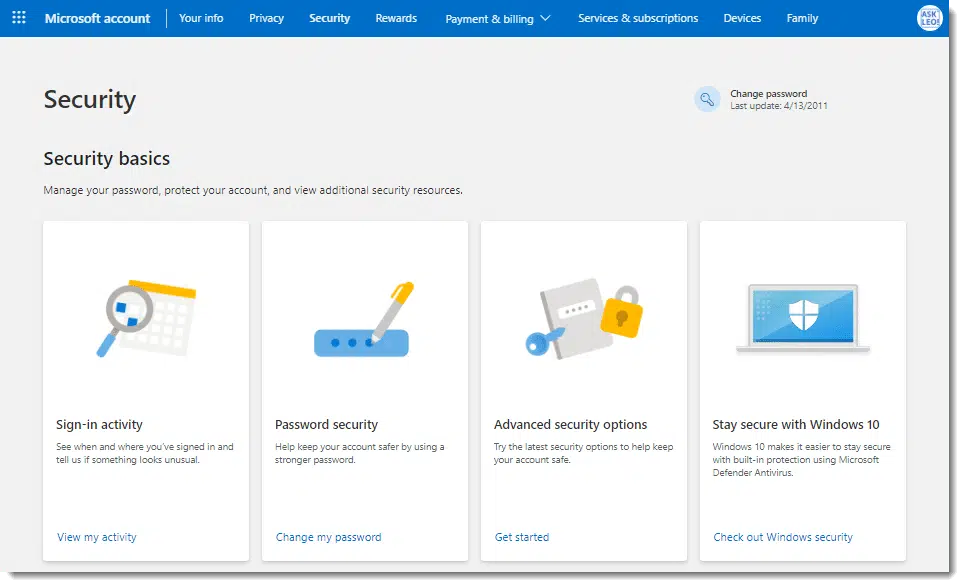The image size is (964, 587).
Task: Click Change my password link
Action: pyautogui.click(x=328, y=537)
